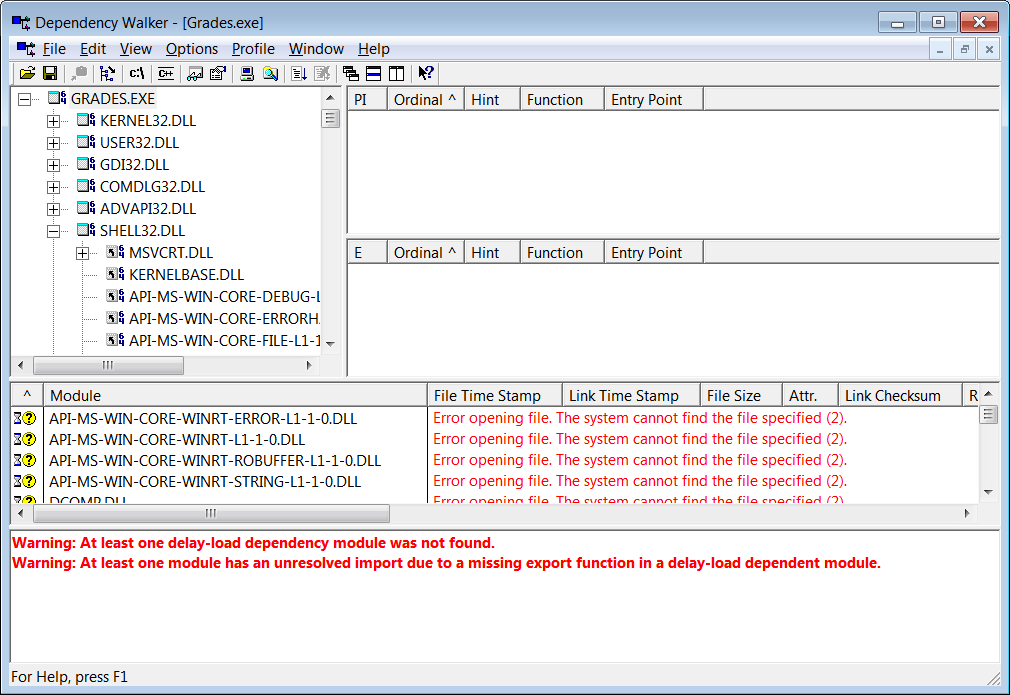This screenshot has width=1010, height=695.
Task: Click the grayed-out Copy toolbar icon
Action: pos(80,73)
